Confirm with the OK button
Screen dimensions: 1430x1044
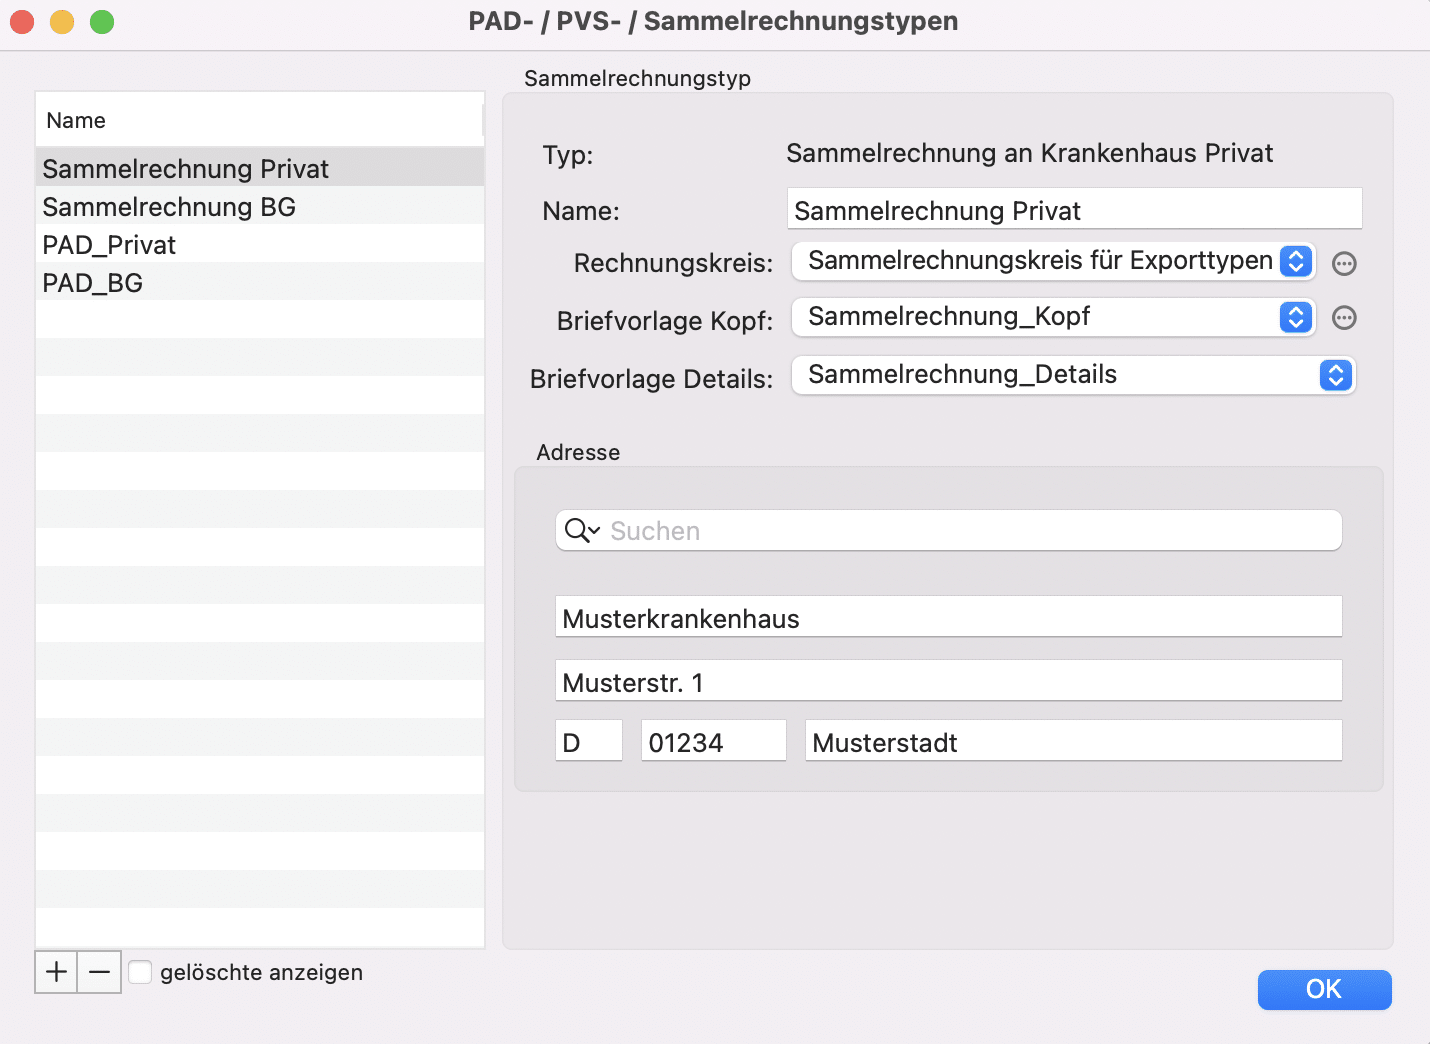1324,989
